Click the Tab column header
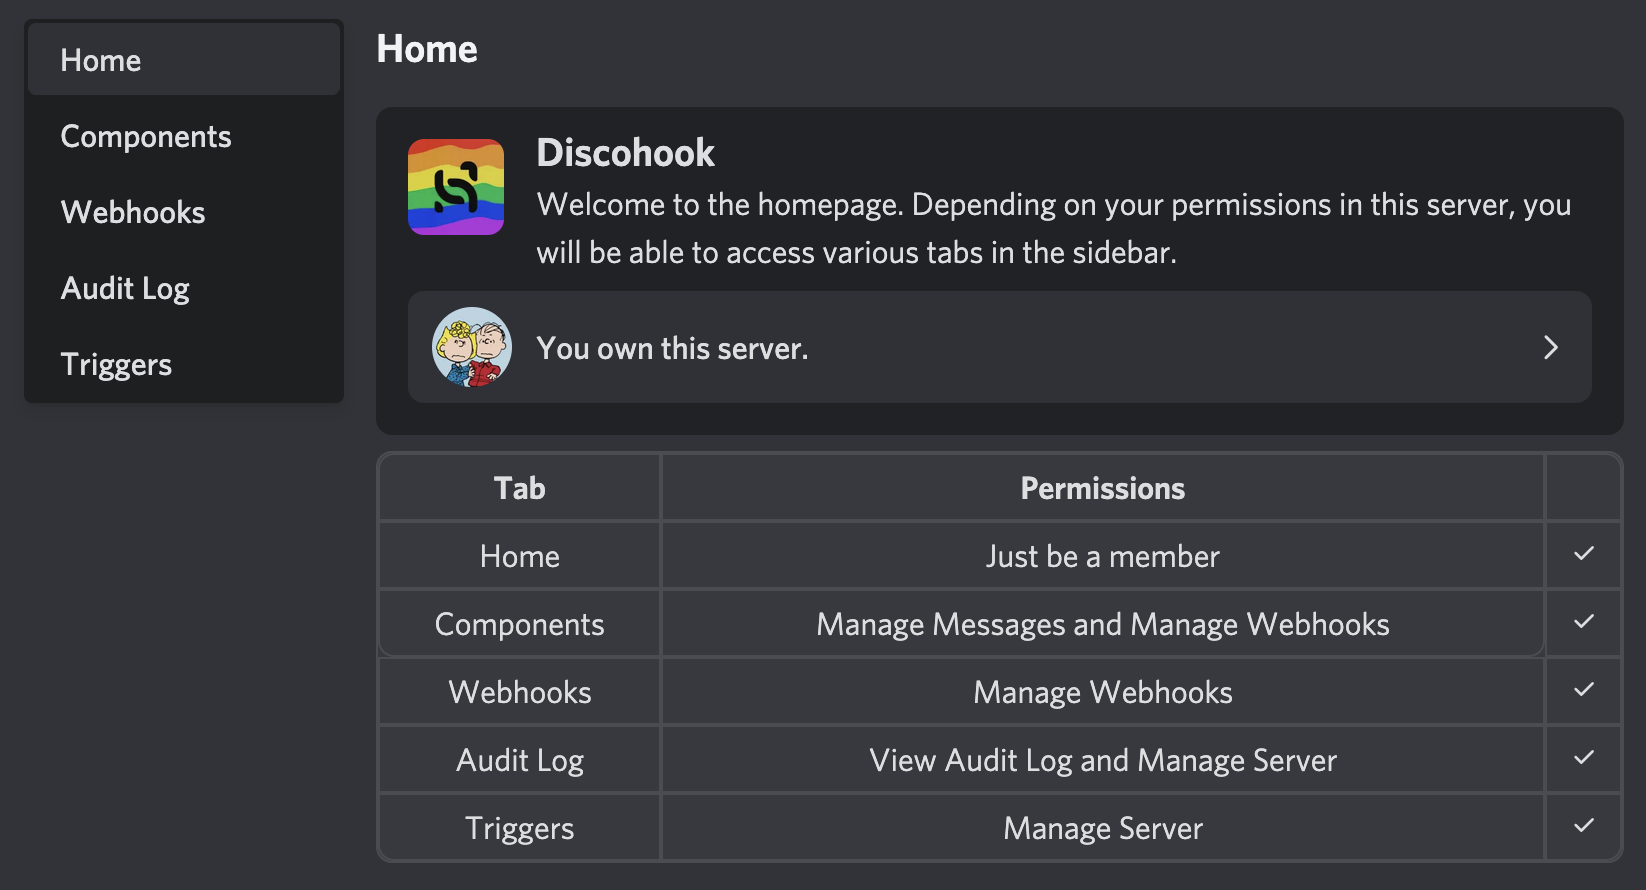The height and width of the screenshot is (890, 1646). [x=520, y=488]
